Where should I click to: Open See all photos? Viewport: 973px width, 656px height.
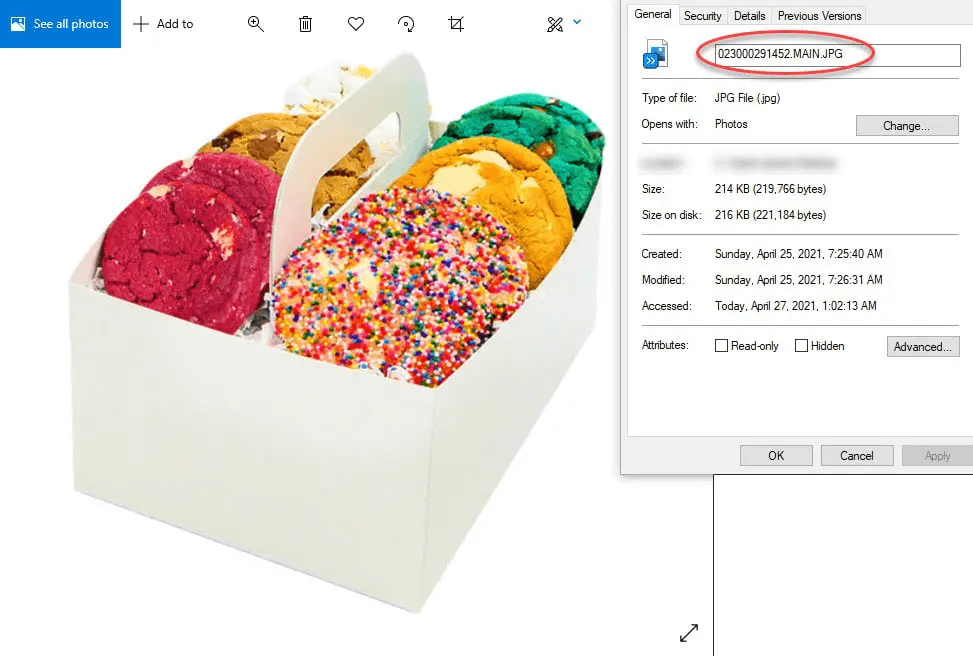coord(60,23)
